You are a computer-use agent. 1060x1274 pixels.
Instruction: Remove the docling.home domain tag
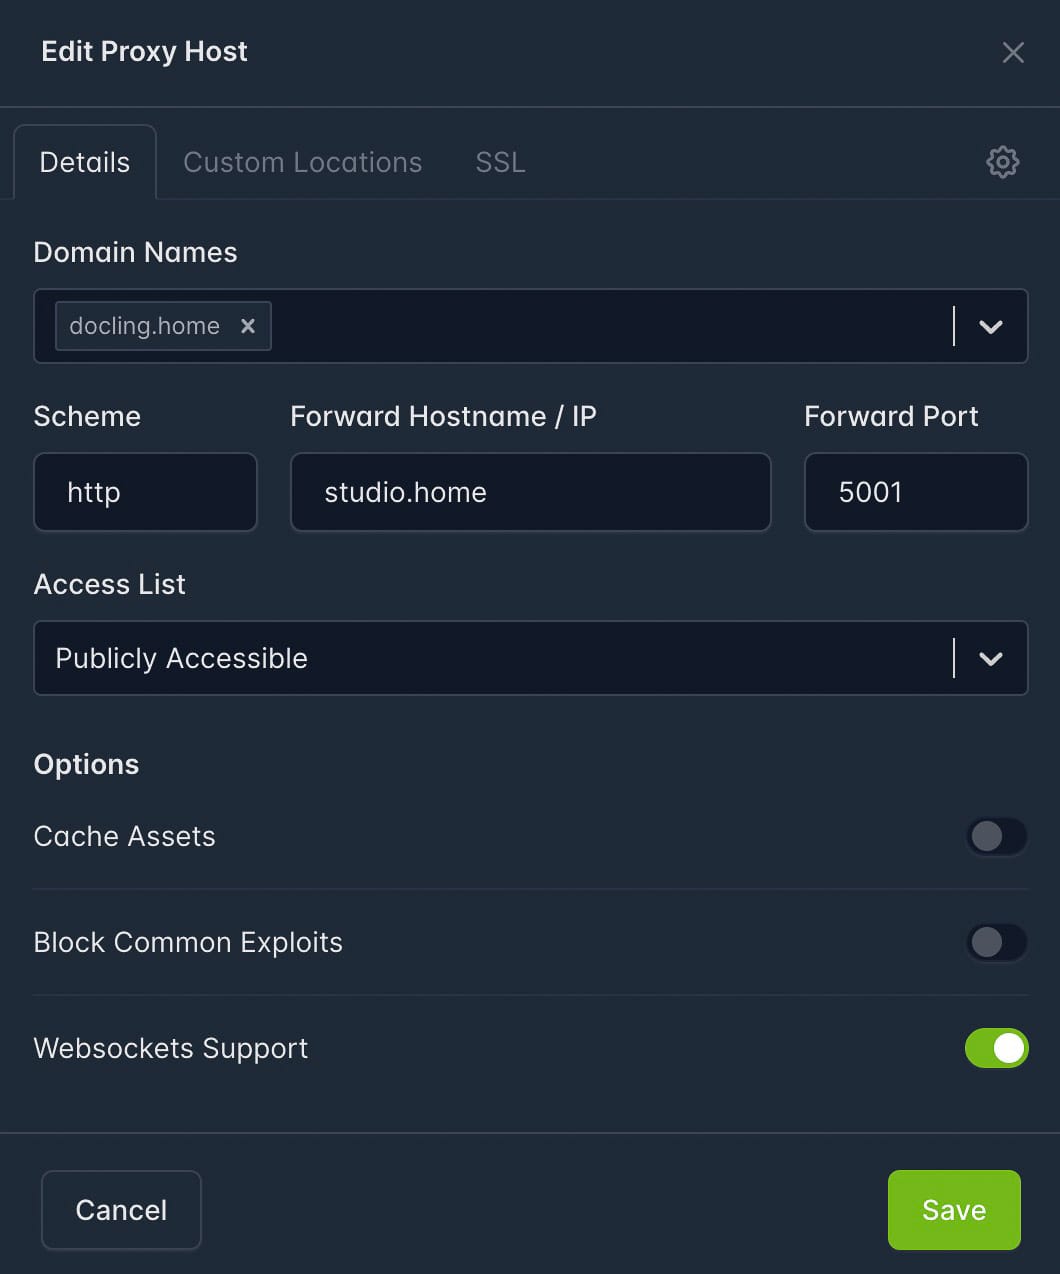[x=248, y=326]
